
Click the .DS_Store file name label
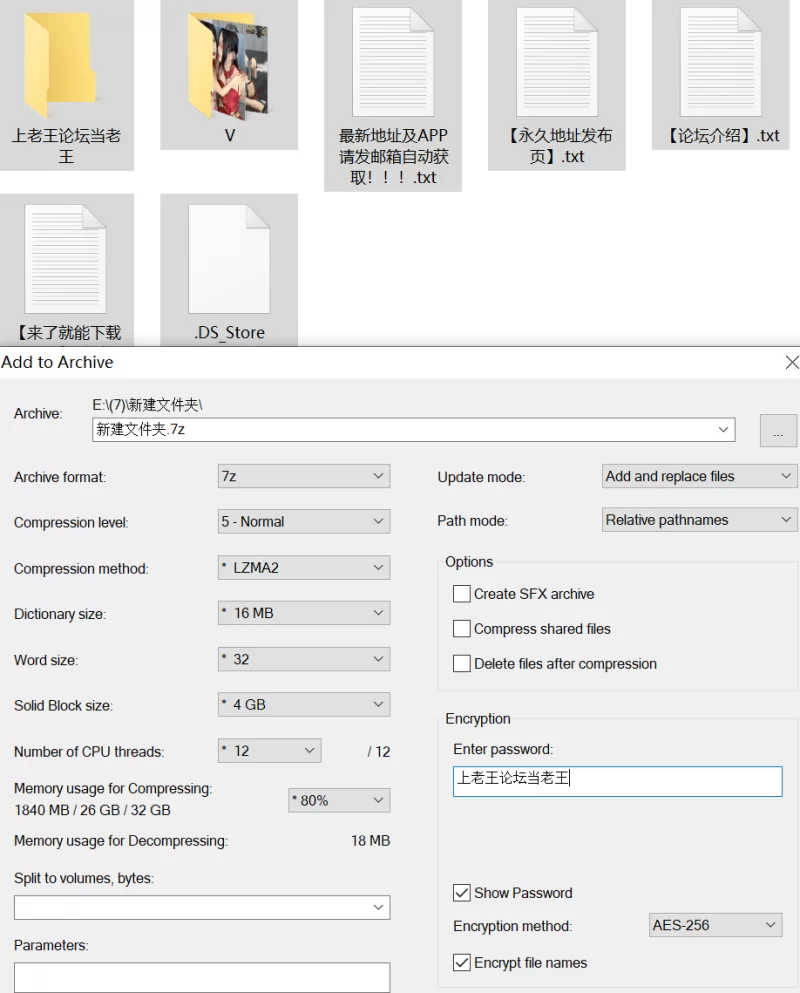pos(229,332)
